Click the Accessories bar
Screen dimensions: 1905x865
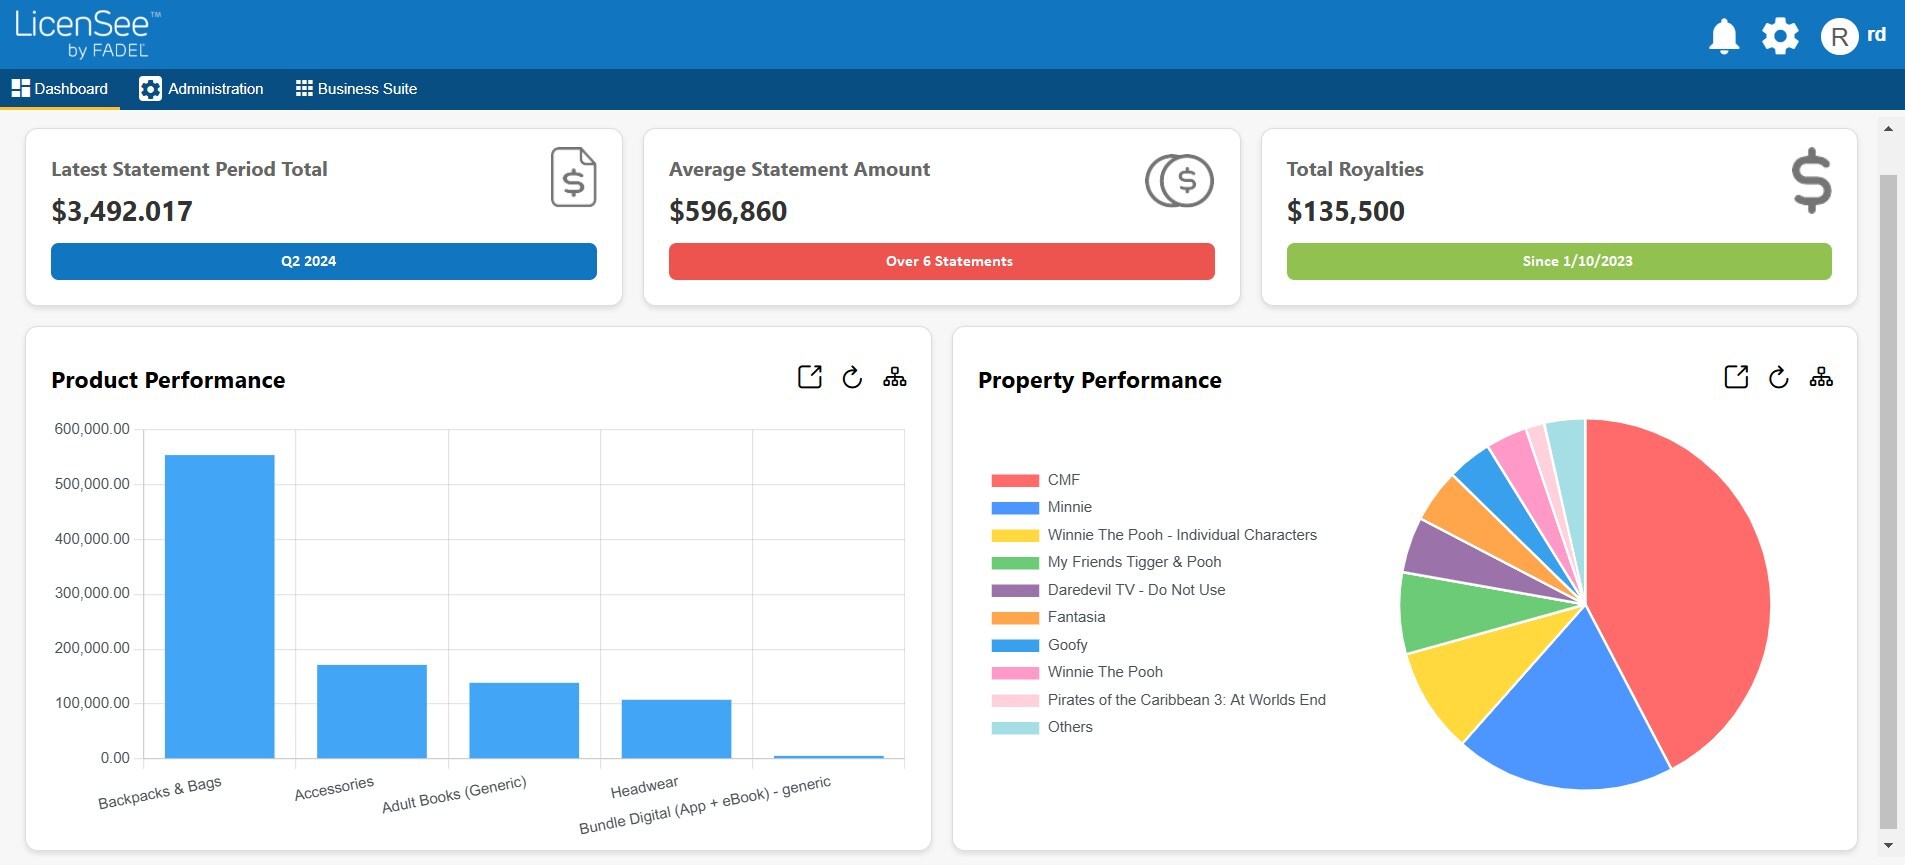pyautogui.click(x=372, y=711)
